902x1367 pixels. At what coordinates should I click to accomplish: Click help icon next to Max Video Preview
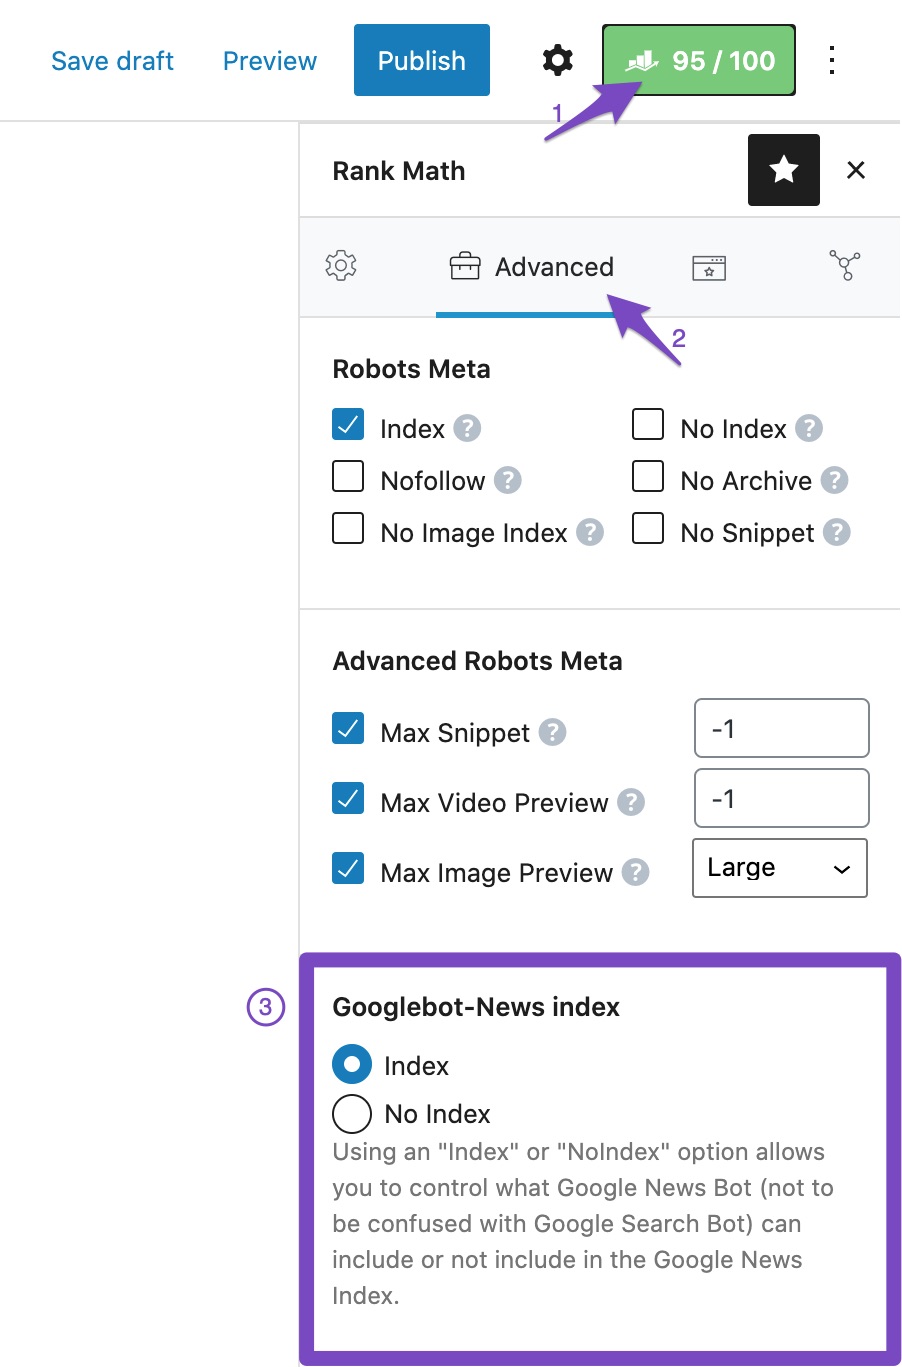coord(631,802)
